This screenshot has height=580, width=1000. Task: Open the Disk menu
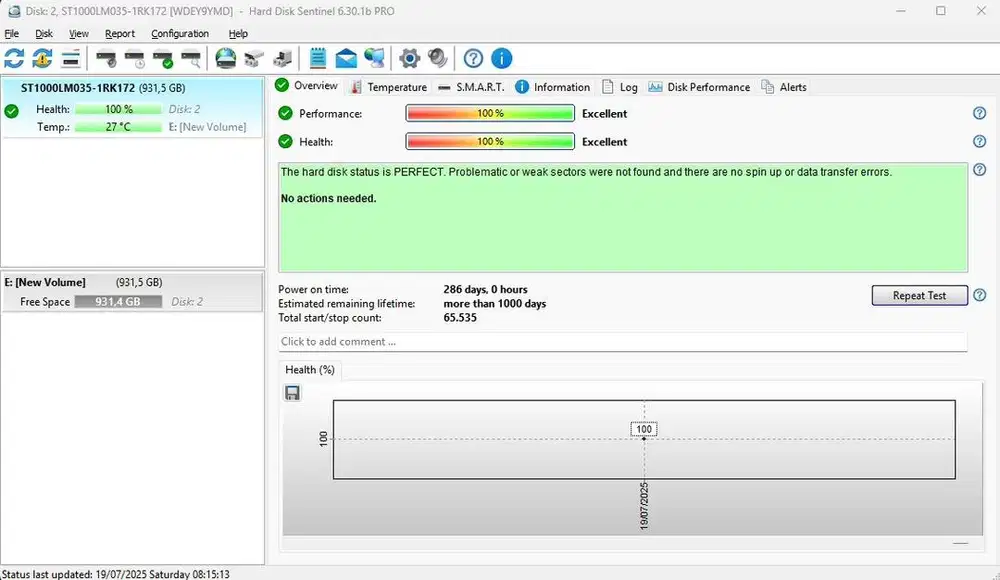[44, 33]
